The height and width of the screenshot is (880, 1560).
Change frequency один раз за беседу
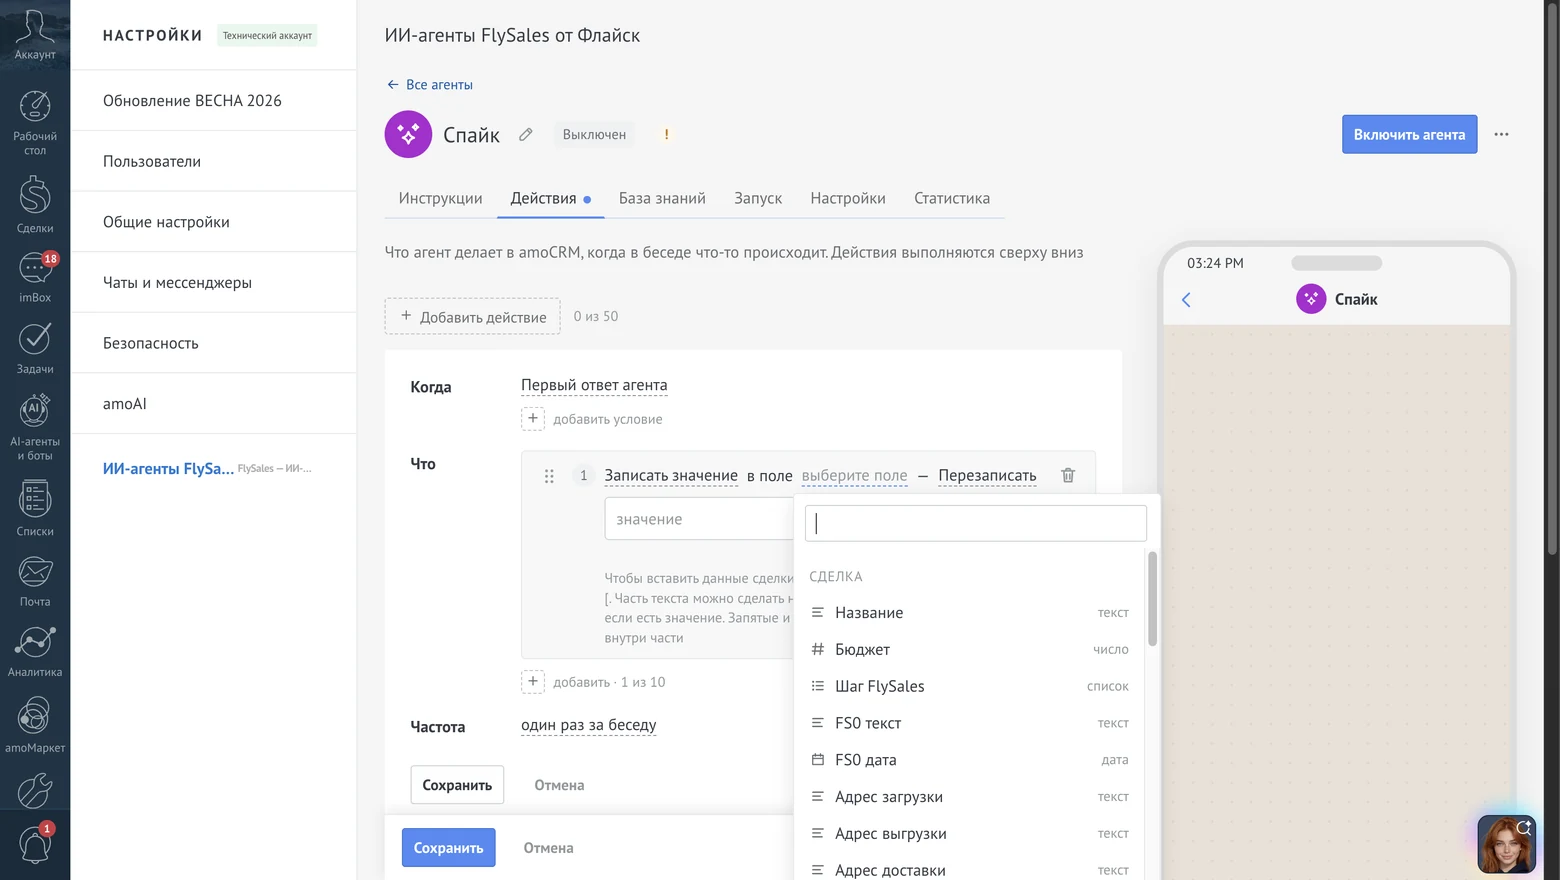(589, 725)
